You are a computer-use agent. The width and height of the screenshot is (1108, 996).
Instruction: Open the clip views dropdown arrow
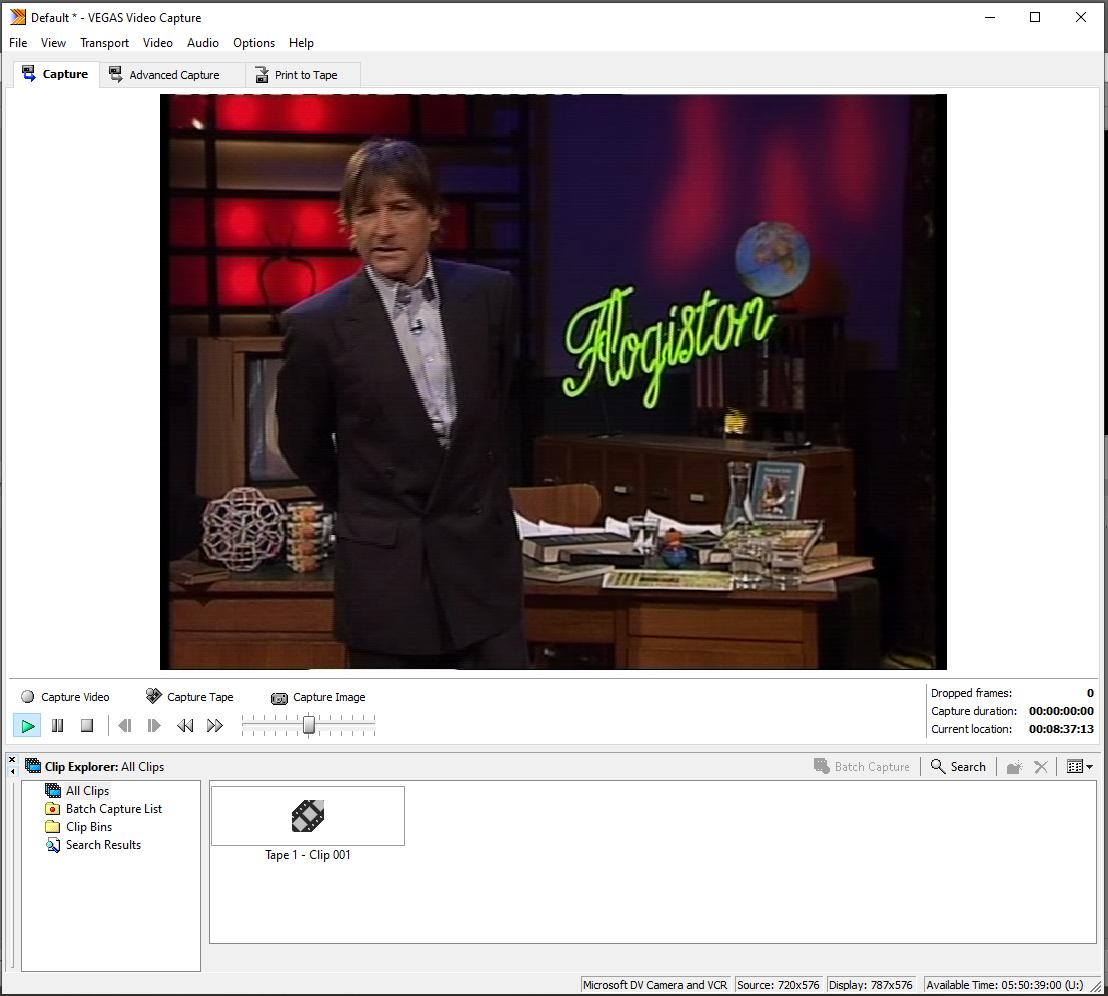1089,767
